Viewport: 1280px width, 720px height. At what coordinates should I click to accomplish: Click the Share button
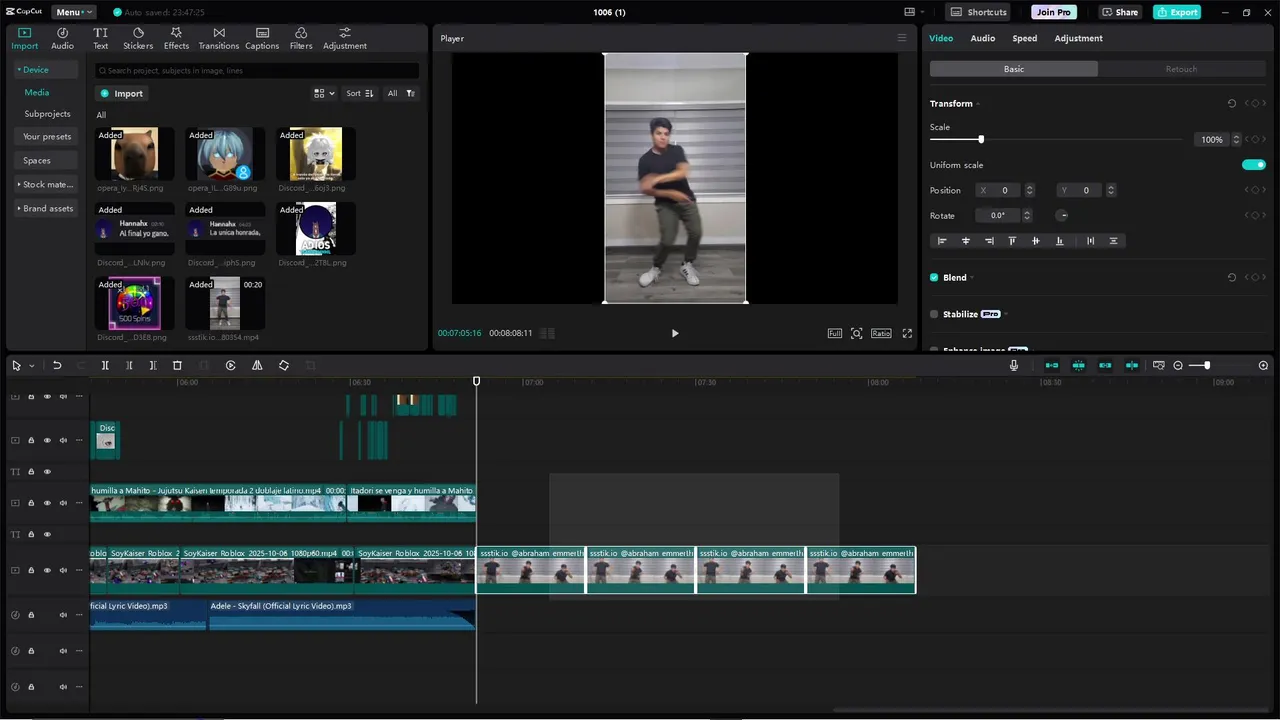coord(1120,12)
